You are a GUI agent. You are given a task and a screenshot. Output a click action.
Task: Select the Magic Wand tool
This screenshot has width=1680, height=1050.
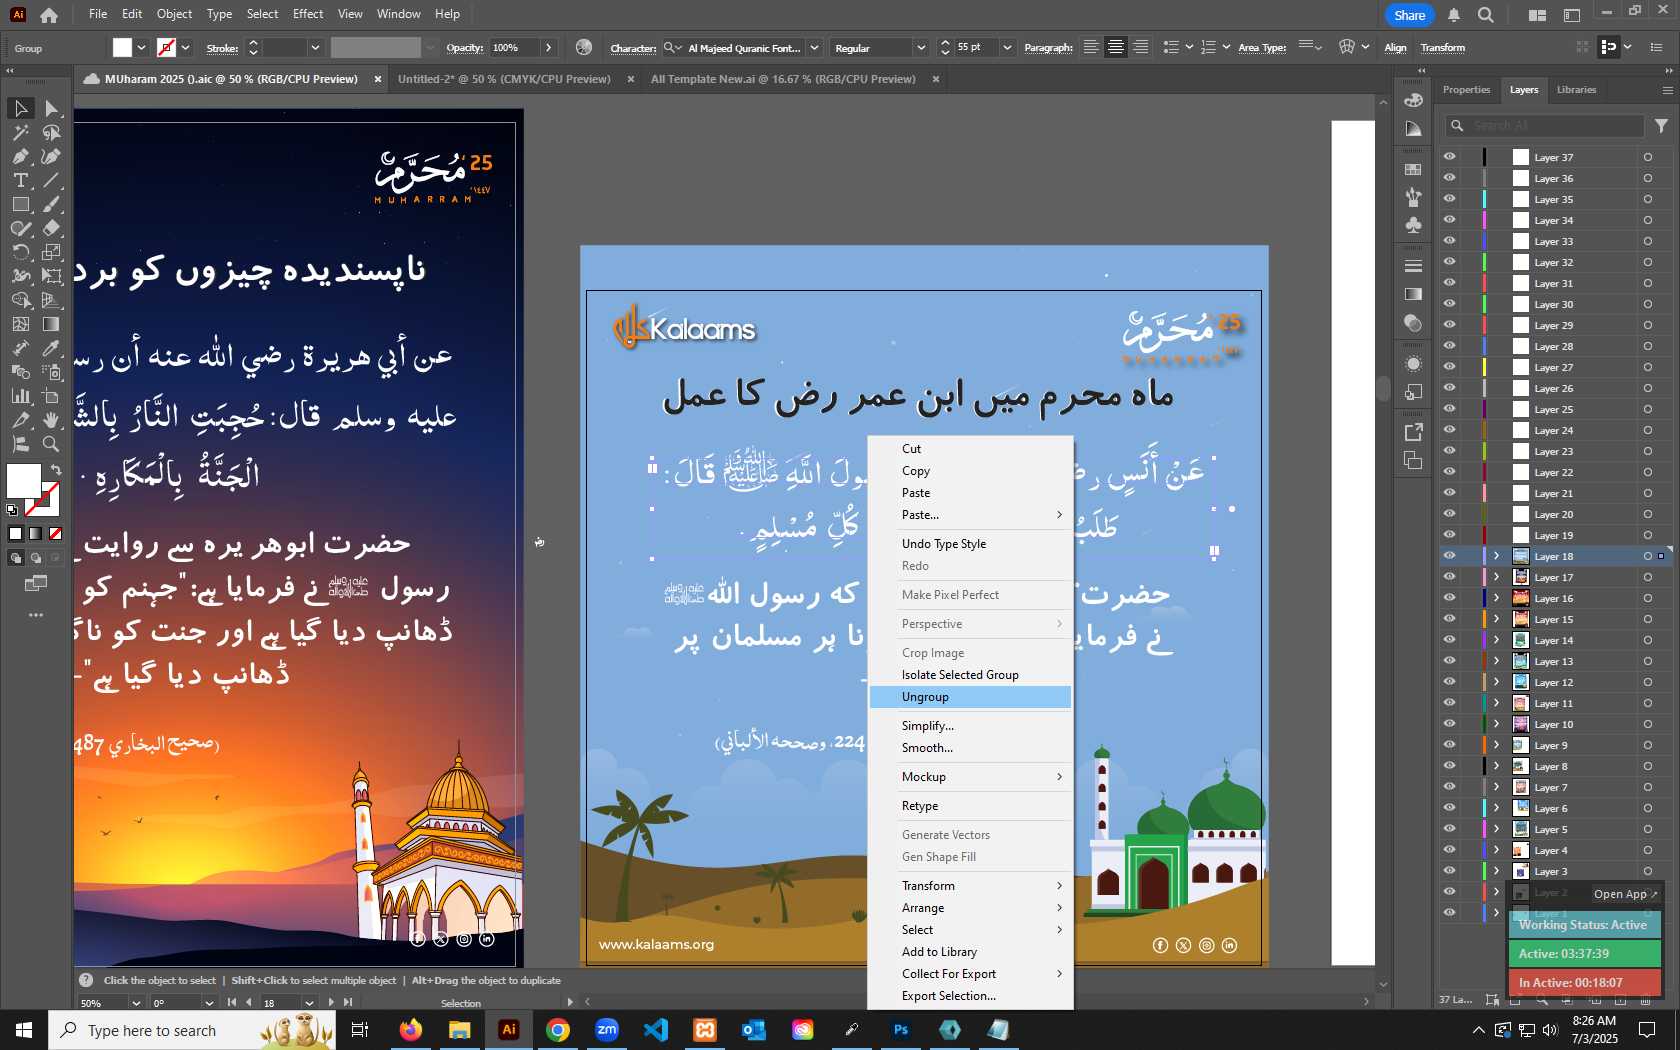[20, 132]
